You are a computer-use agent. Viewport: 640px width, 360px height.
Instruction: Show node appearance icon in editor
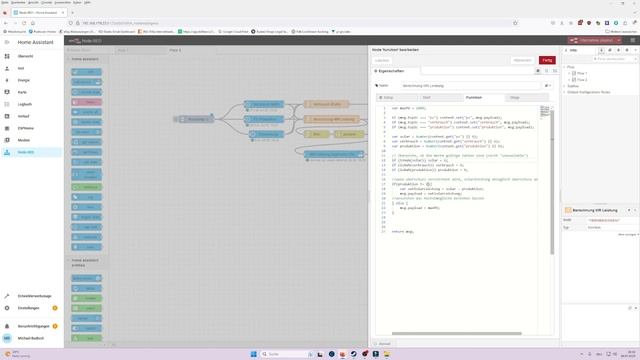tap(555, 71)
